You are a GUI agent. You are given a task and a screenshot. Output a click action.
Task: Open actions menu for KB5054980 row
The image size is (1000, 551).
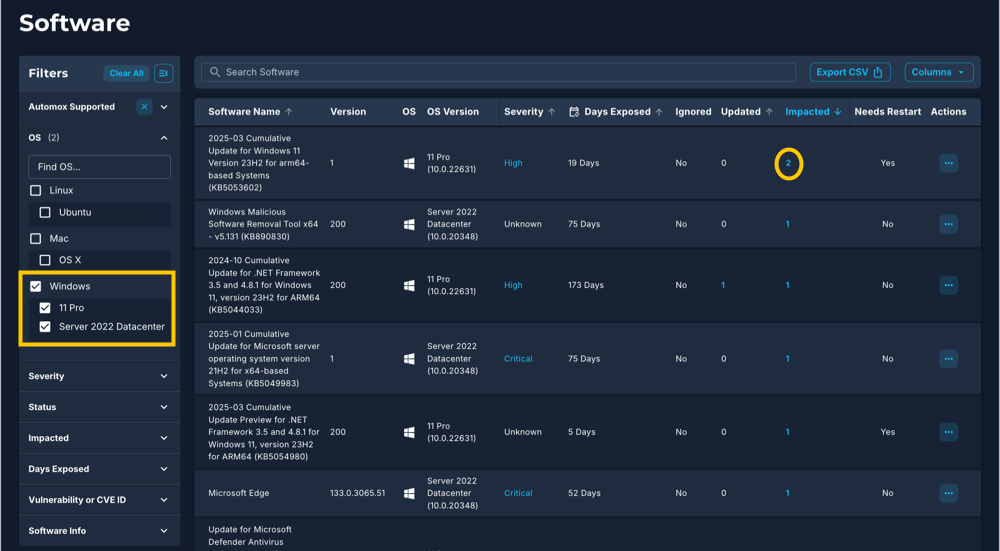(948, 432)
